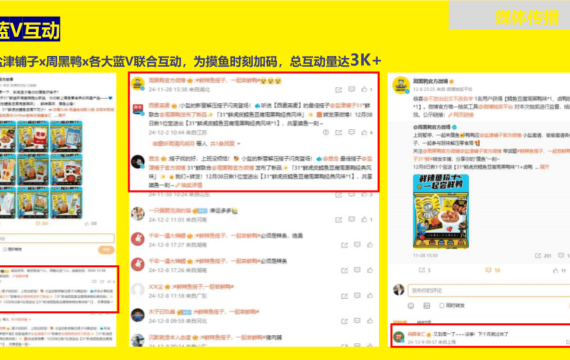Image resolution: width=570 pixels, height=360 pixels.
Task: Repost icon on 24-12-8 17:26 comment
Action: point(344,271)
